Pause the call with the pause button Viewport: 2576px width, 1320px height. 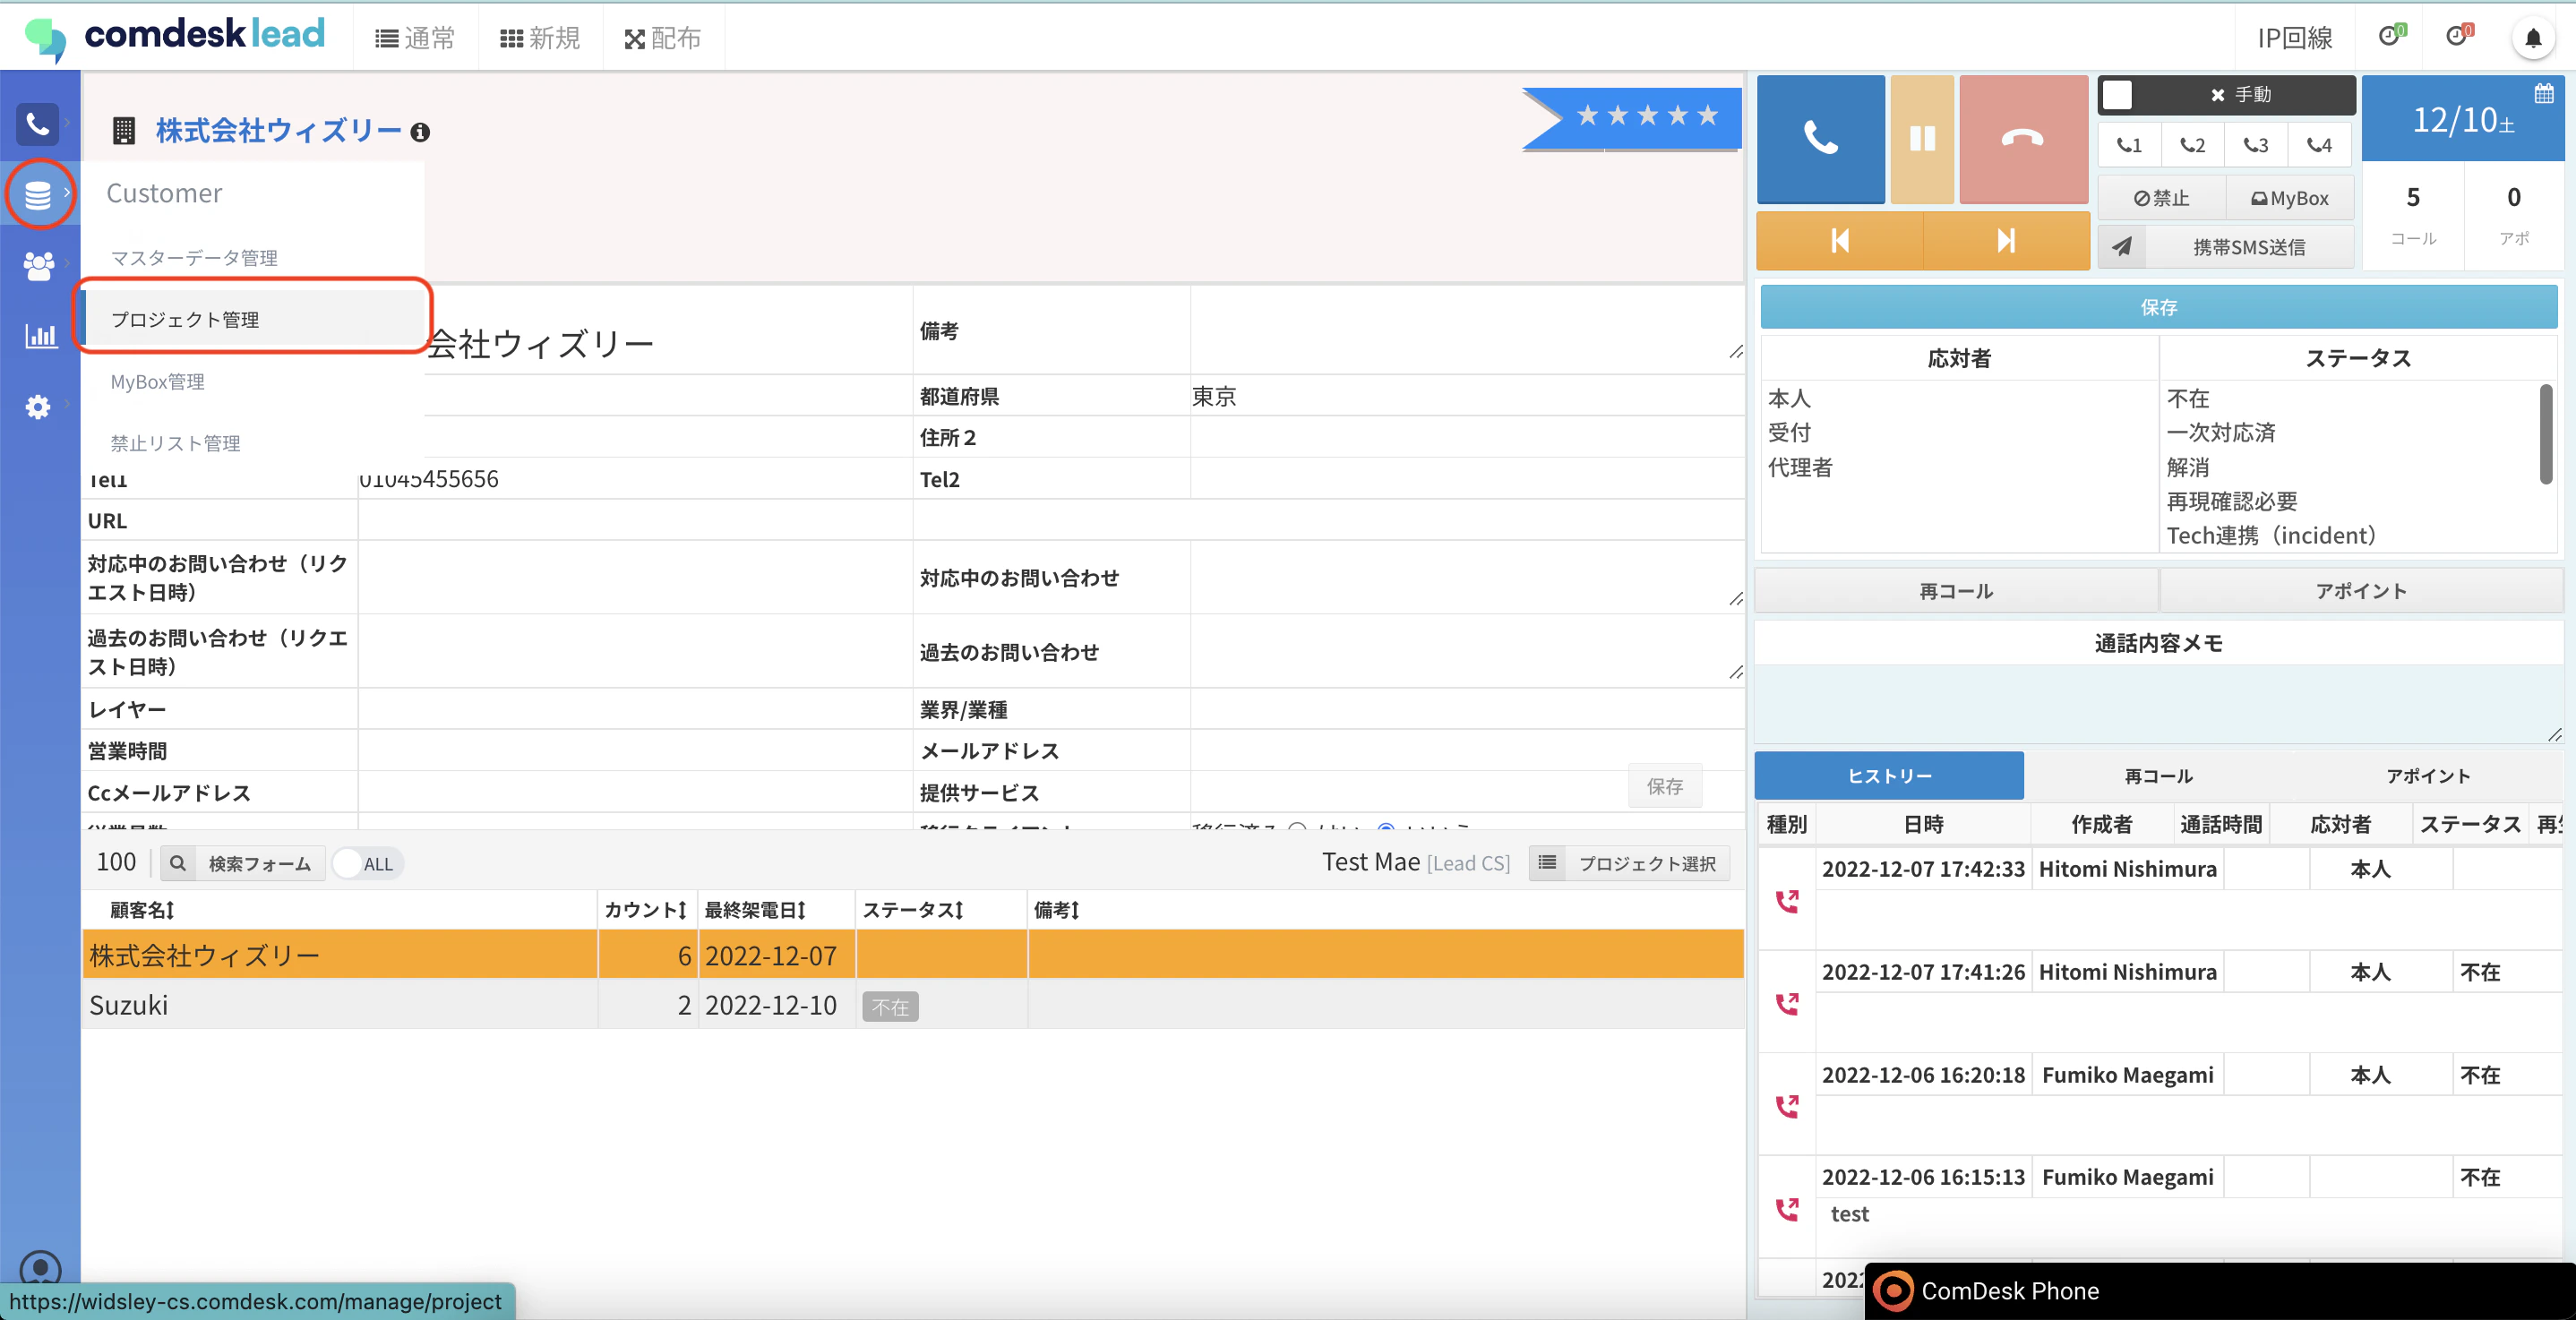[x=1922, y=138]
